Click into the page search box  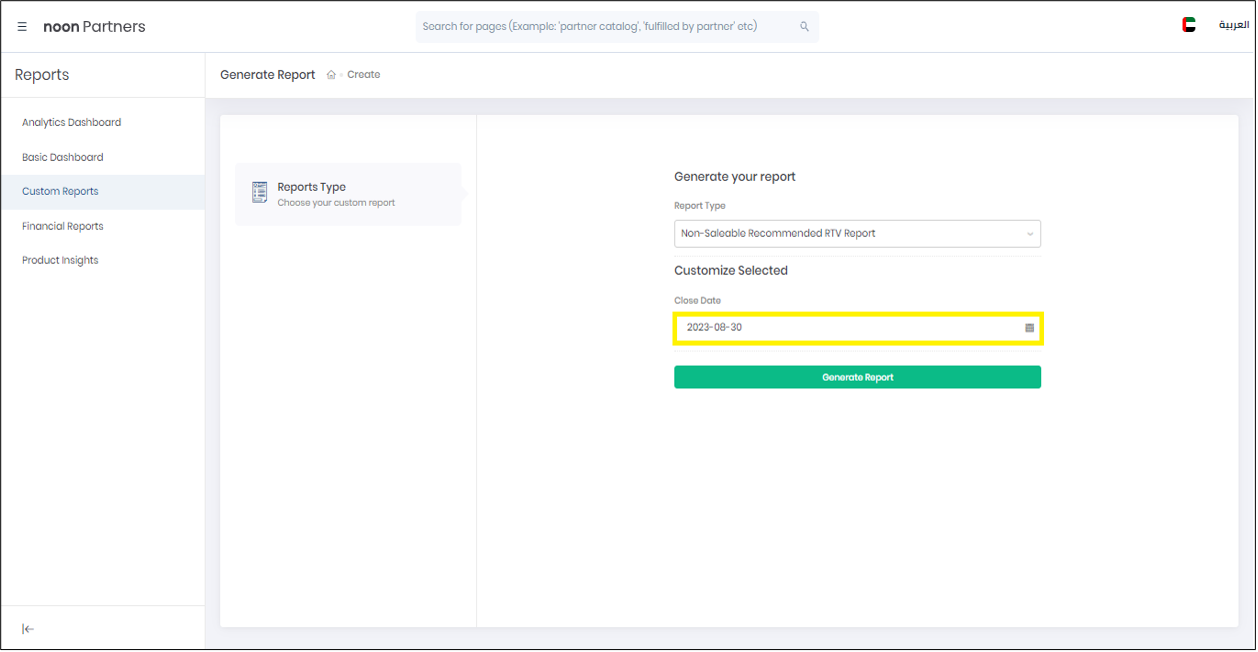point(605,27)
